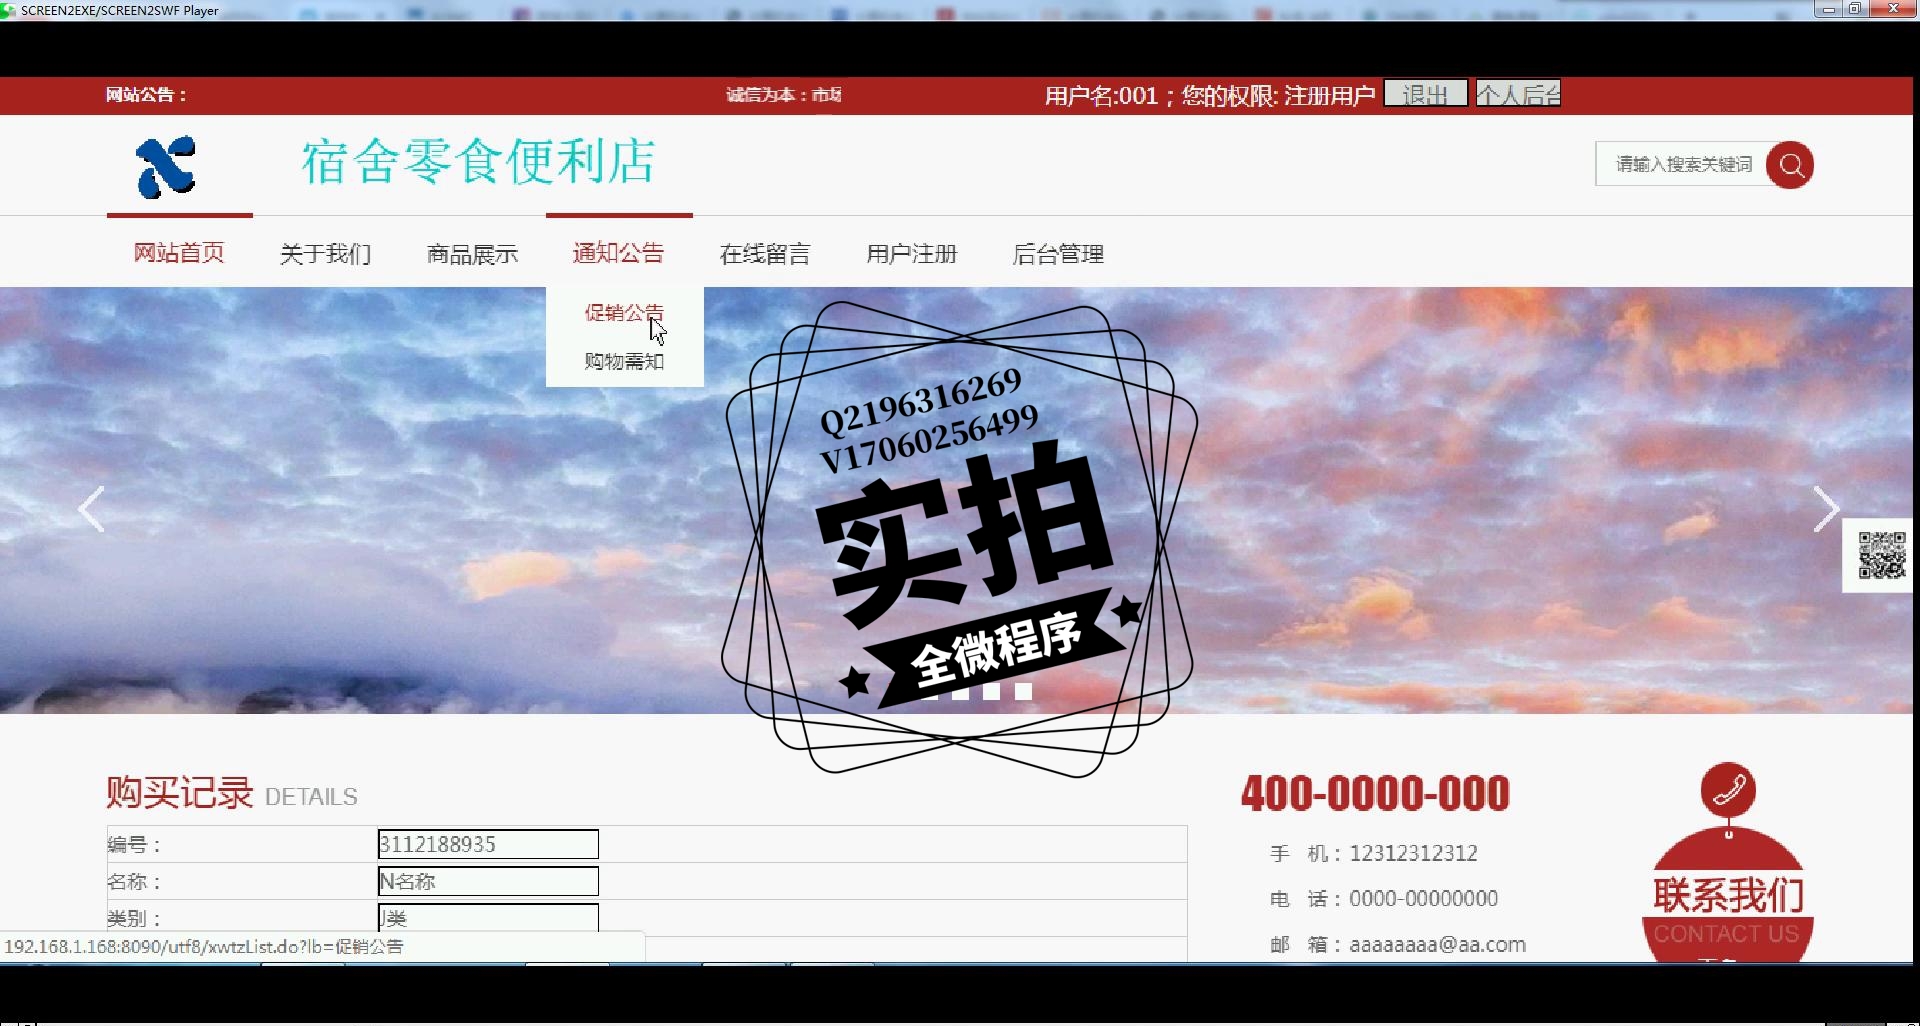Click the red search magnifier button
This screenshot has height=1026, width=1920.
(x=1790, y=165)
